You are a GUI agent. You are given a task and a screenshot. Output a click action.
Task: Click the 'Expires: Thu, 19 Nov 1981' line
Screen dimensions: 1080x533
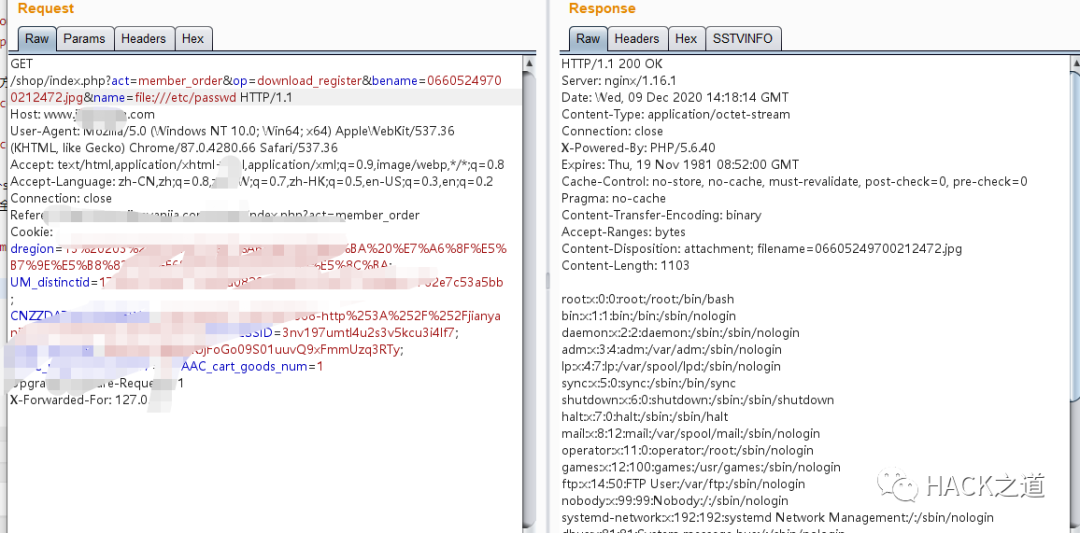[x=680, y=165]
